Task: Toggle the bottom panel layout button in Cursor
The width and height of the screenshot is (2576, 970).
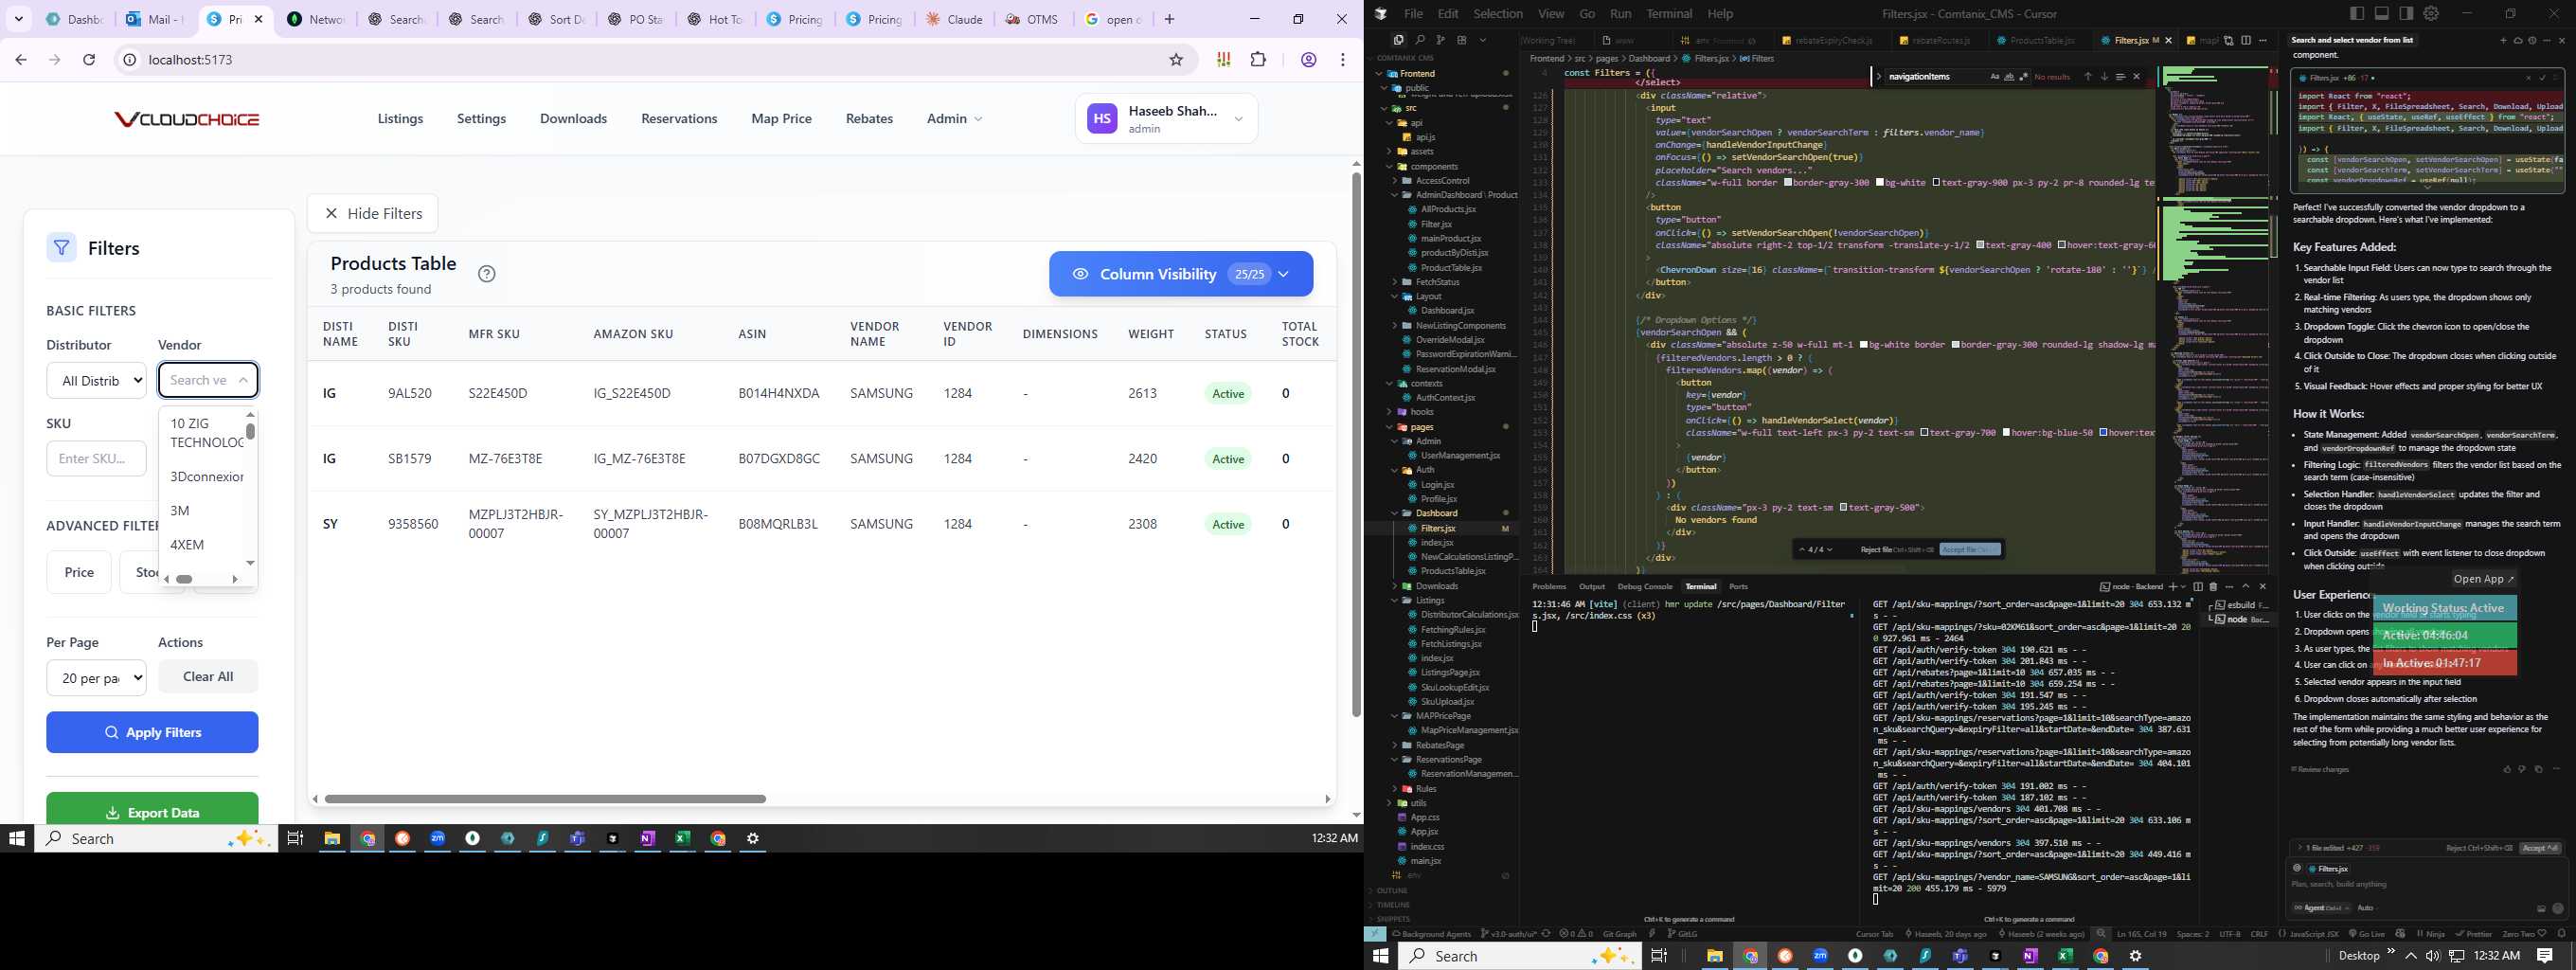Action: click(2382, 13)
